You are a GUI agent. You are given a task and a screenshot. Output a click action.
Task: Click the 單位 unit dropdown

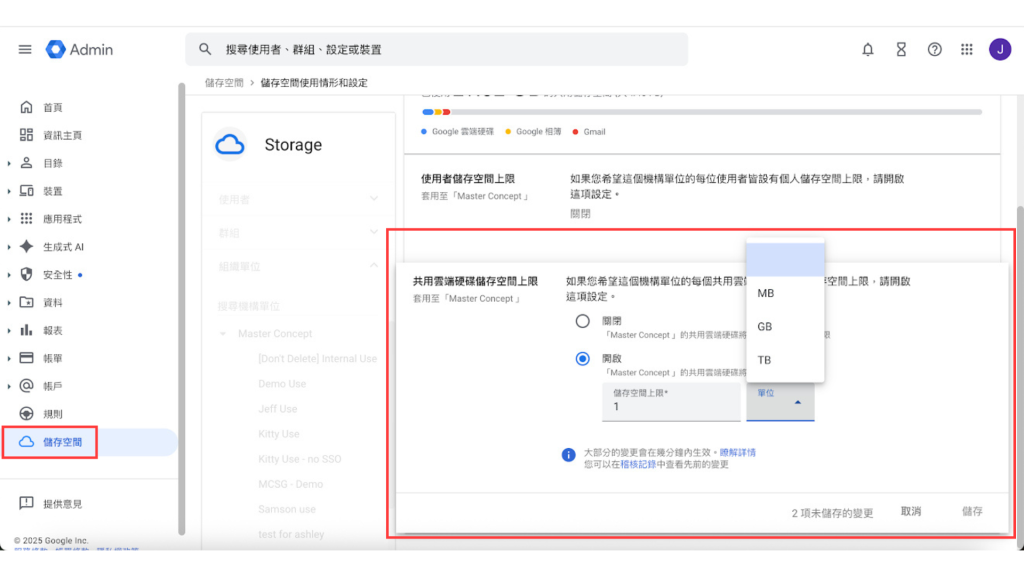[780, 402]
